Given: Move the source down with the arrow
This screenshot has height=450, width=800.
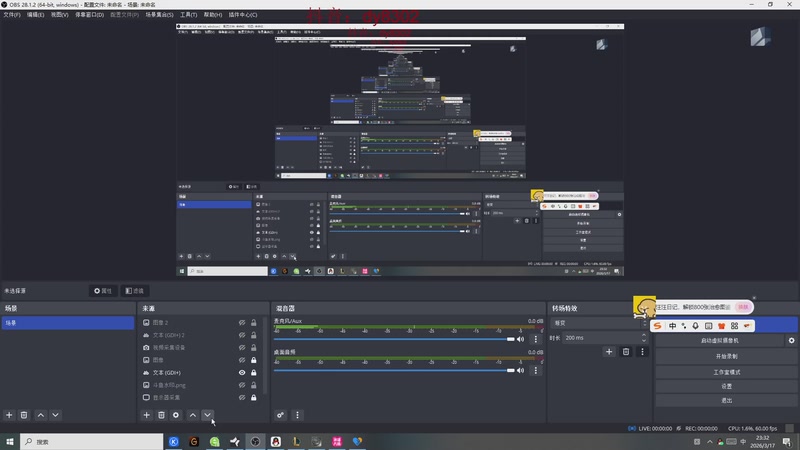Looking at the screenshot, I should click(x=208, y=415).
